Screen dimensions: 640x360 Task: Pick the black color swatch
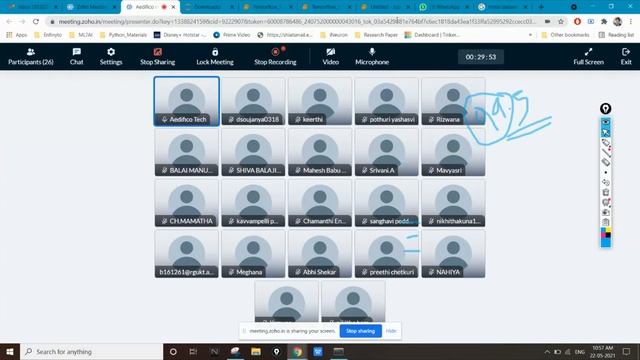point(609,235)
